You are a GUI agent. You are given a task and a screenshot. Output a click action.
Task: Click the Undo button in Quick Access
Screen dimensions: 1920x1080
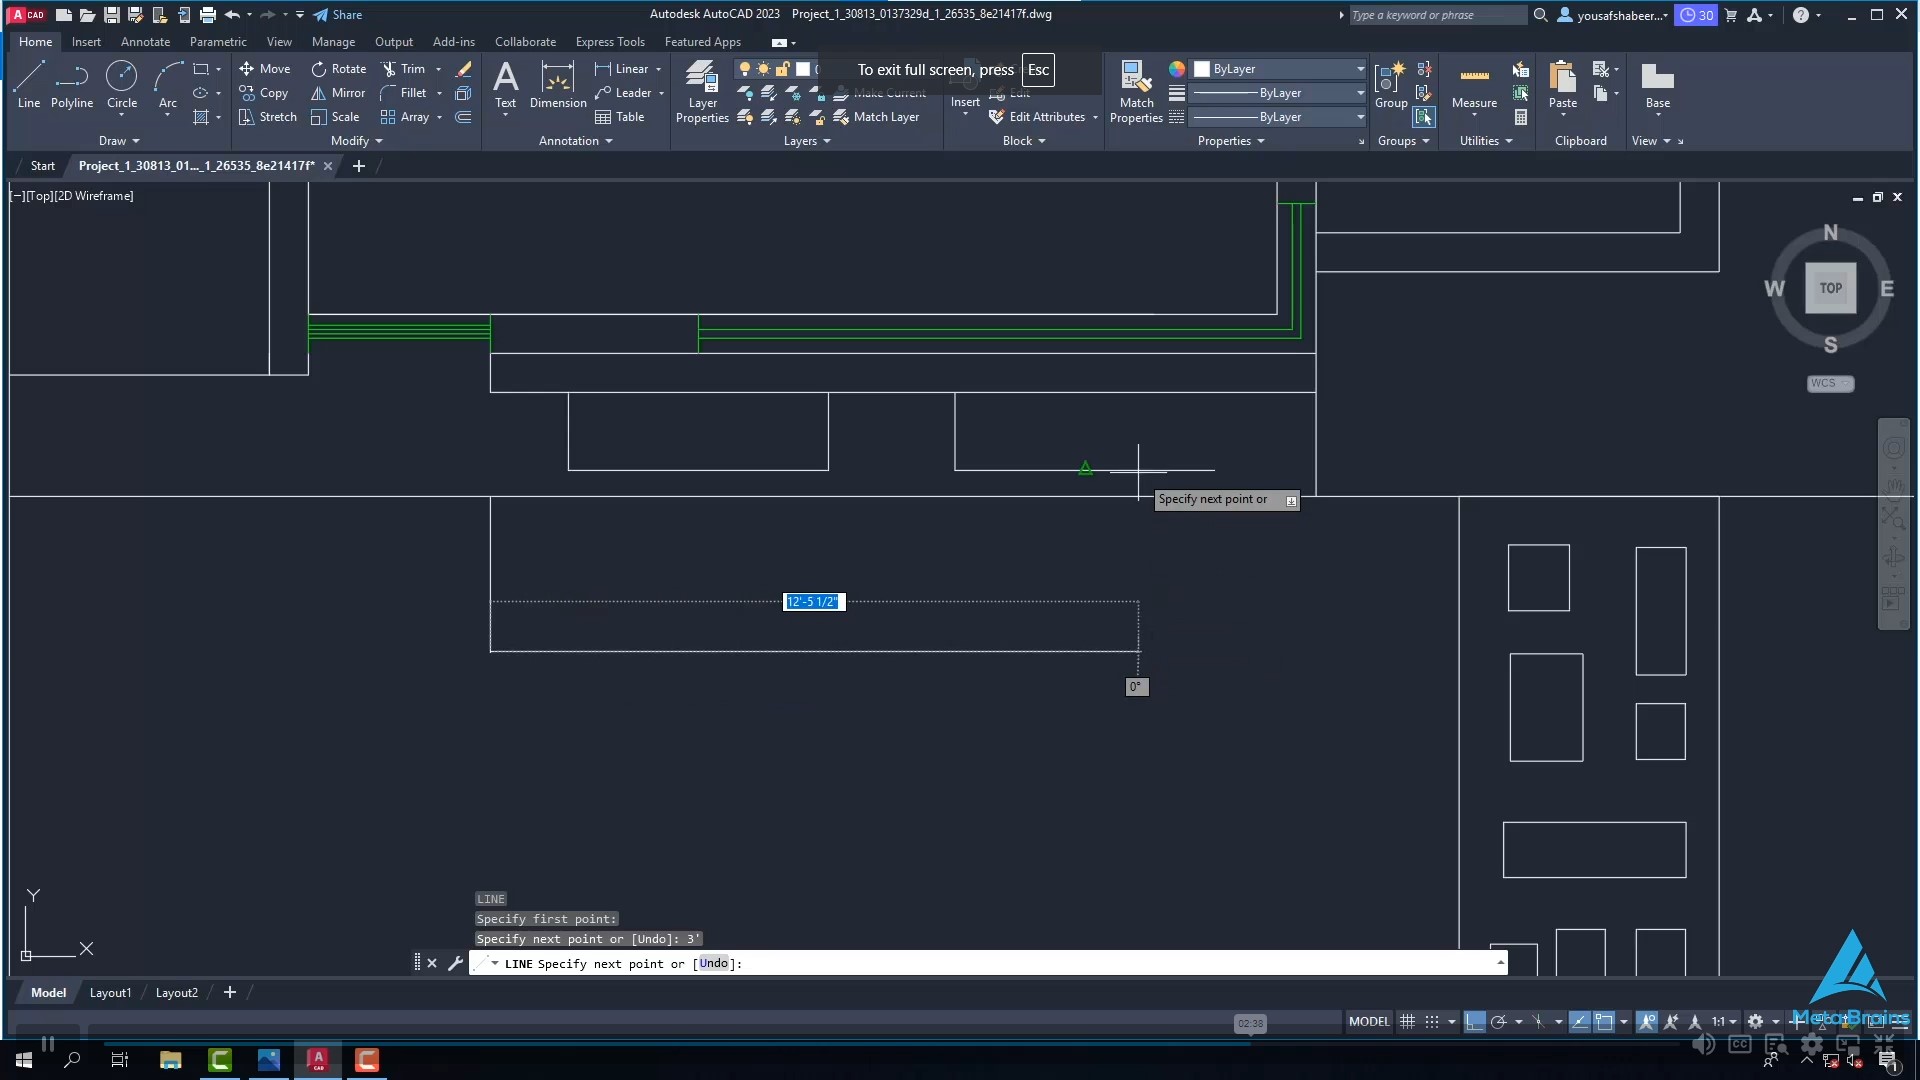(x=231, y=15)
